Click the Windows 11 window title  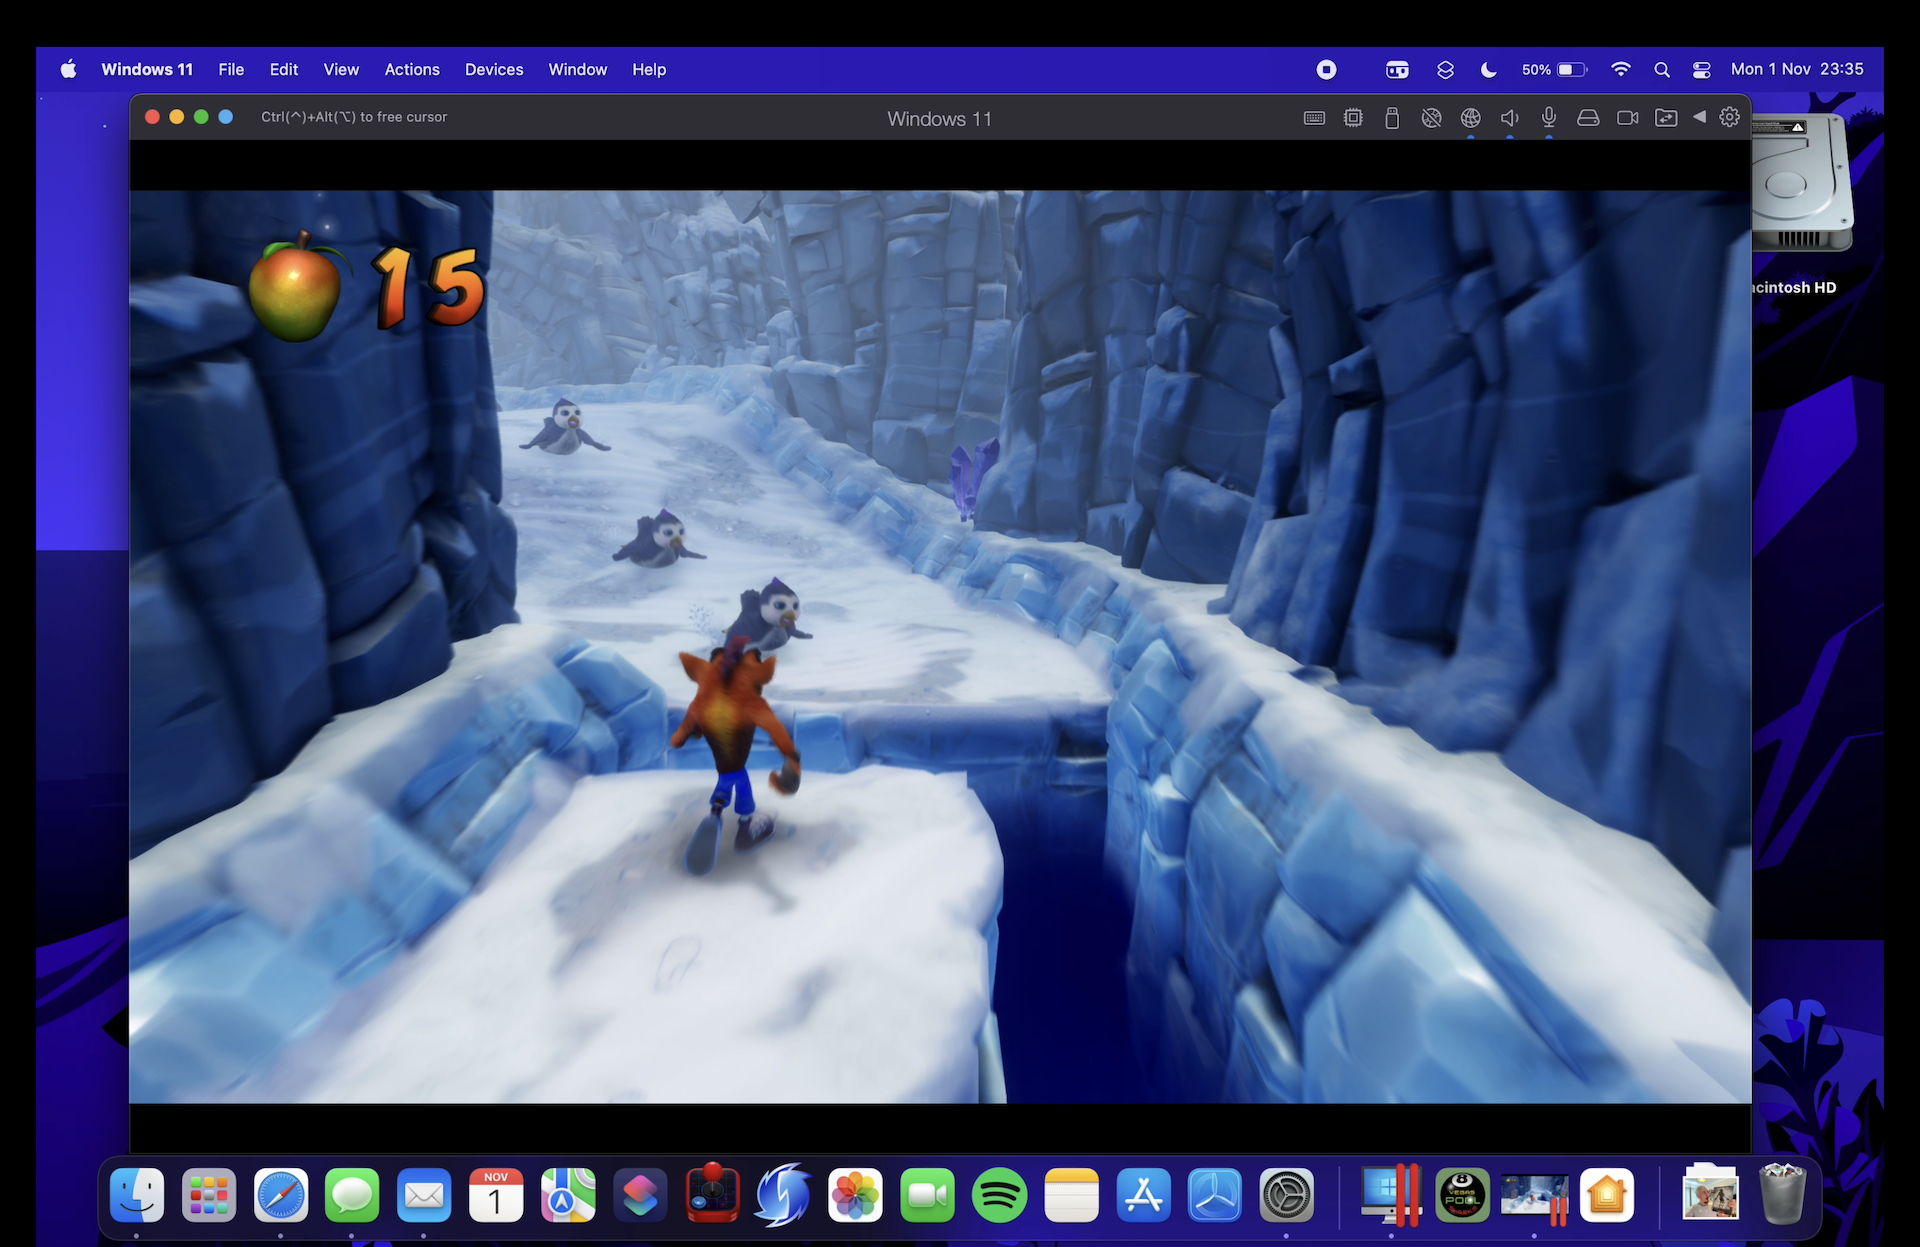click(x=939, y=118)
